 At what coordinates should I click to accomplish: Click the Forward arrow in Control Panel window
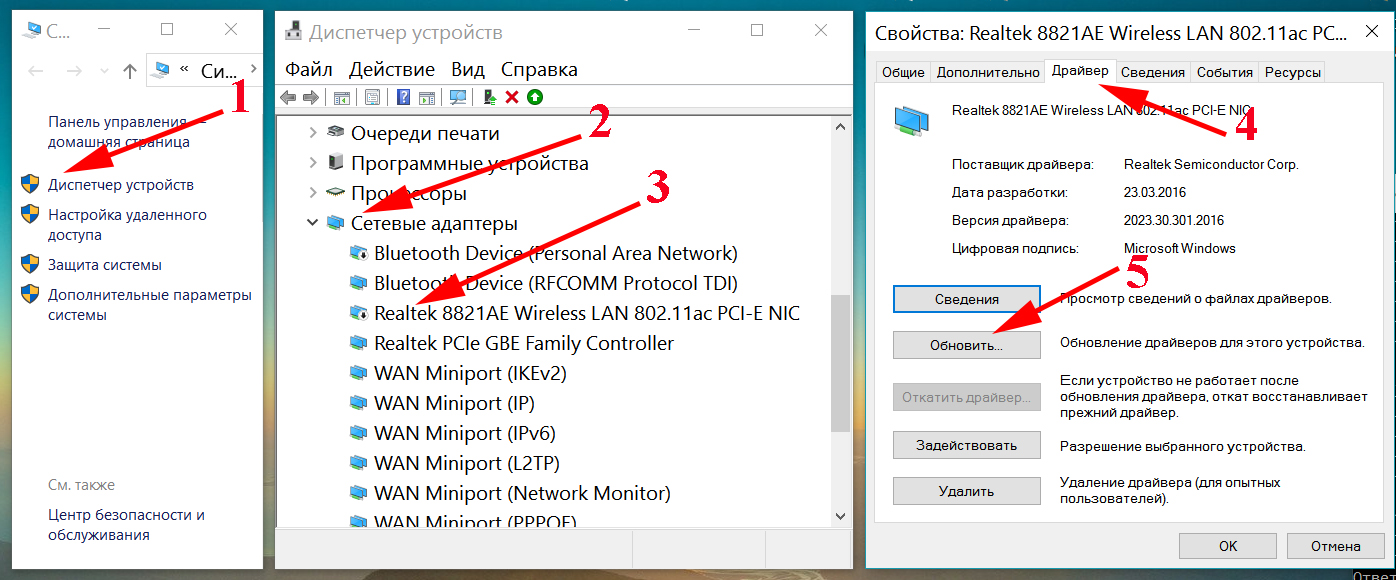coord(73,71)
